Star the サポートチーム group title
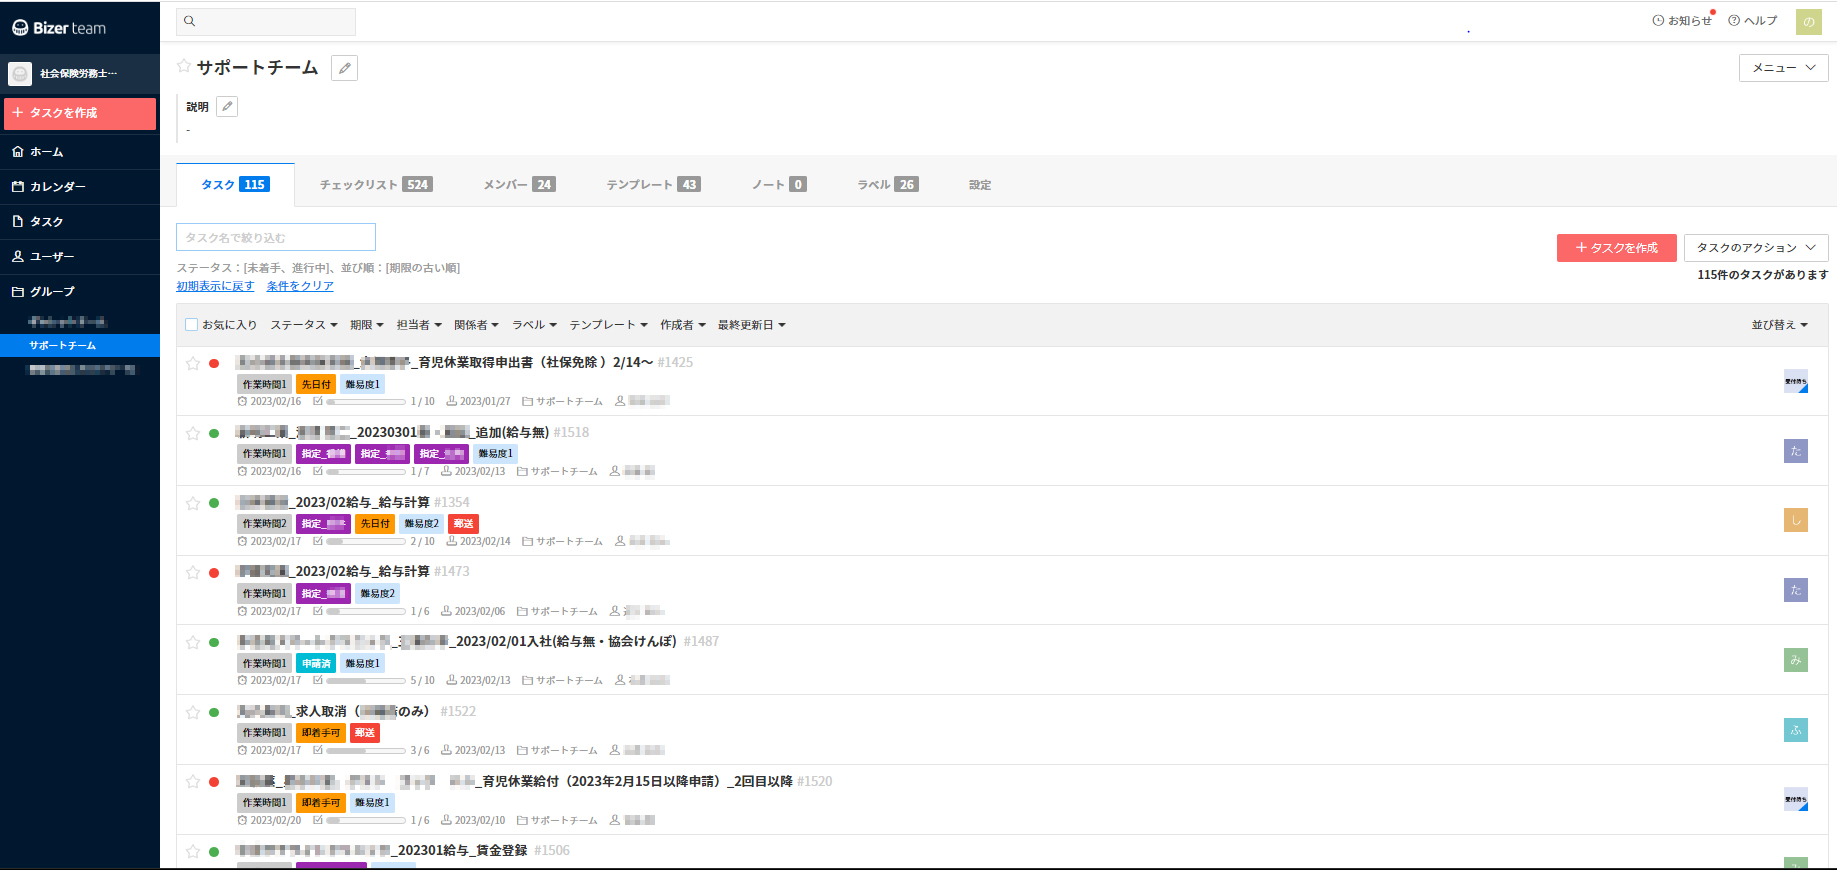 click(x=184, y=66)
